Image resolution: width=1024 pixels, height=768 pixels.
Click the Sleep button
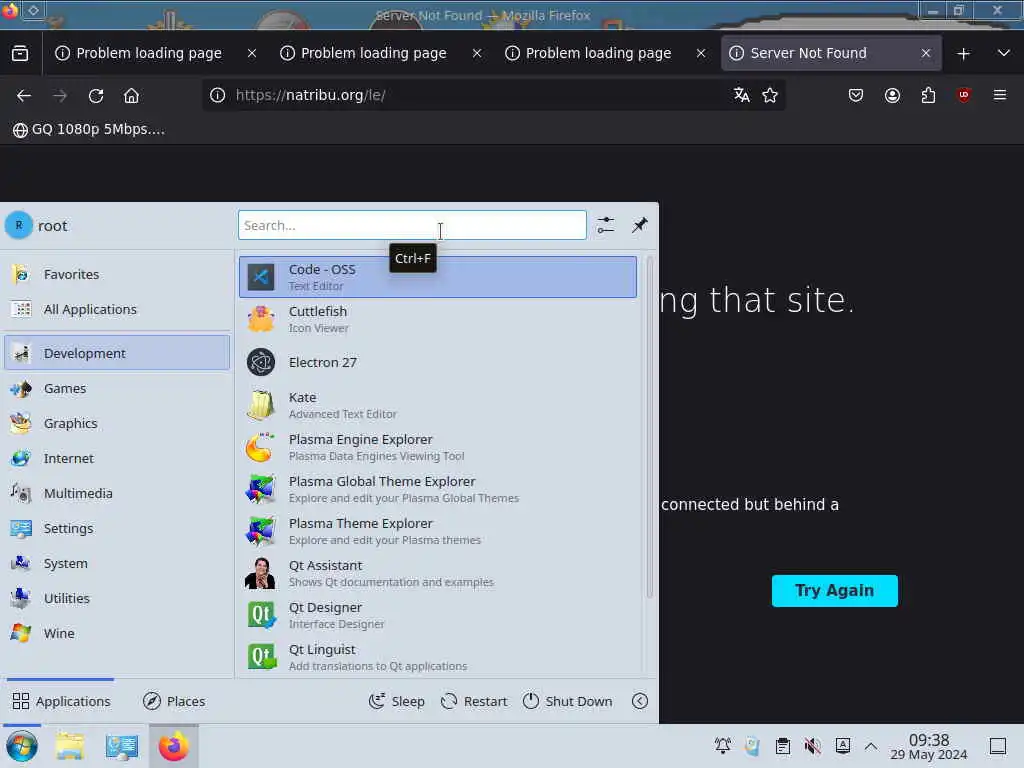[x=396, y=701]
